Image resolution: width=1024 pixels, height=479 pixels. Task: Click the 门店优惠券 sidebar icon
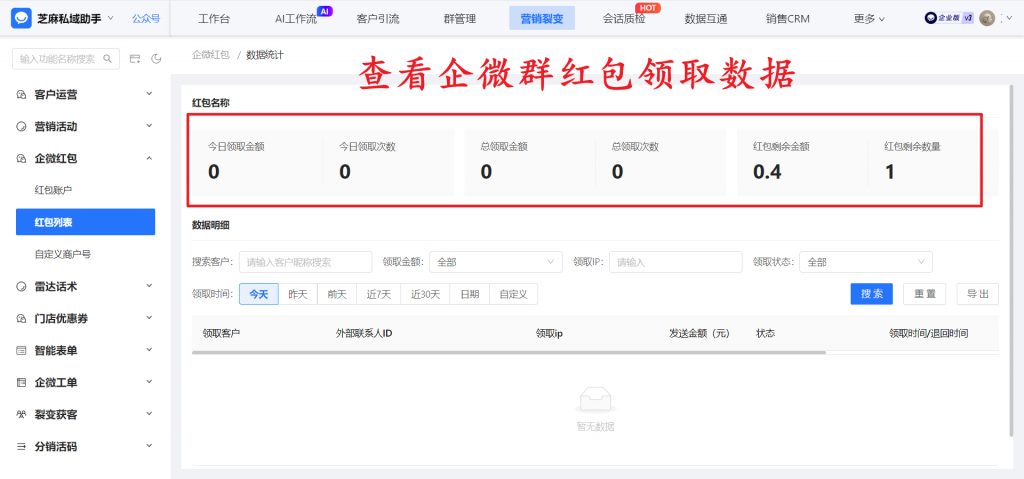point(22,318)
